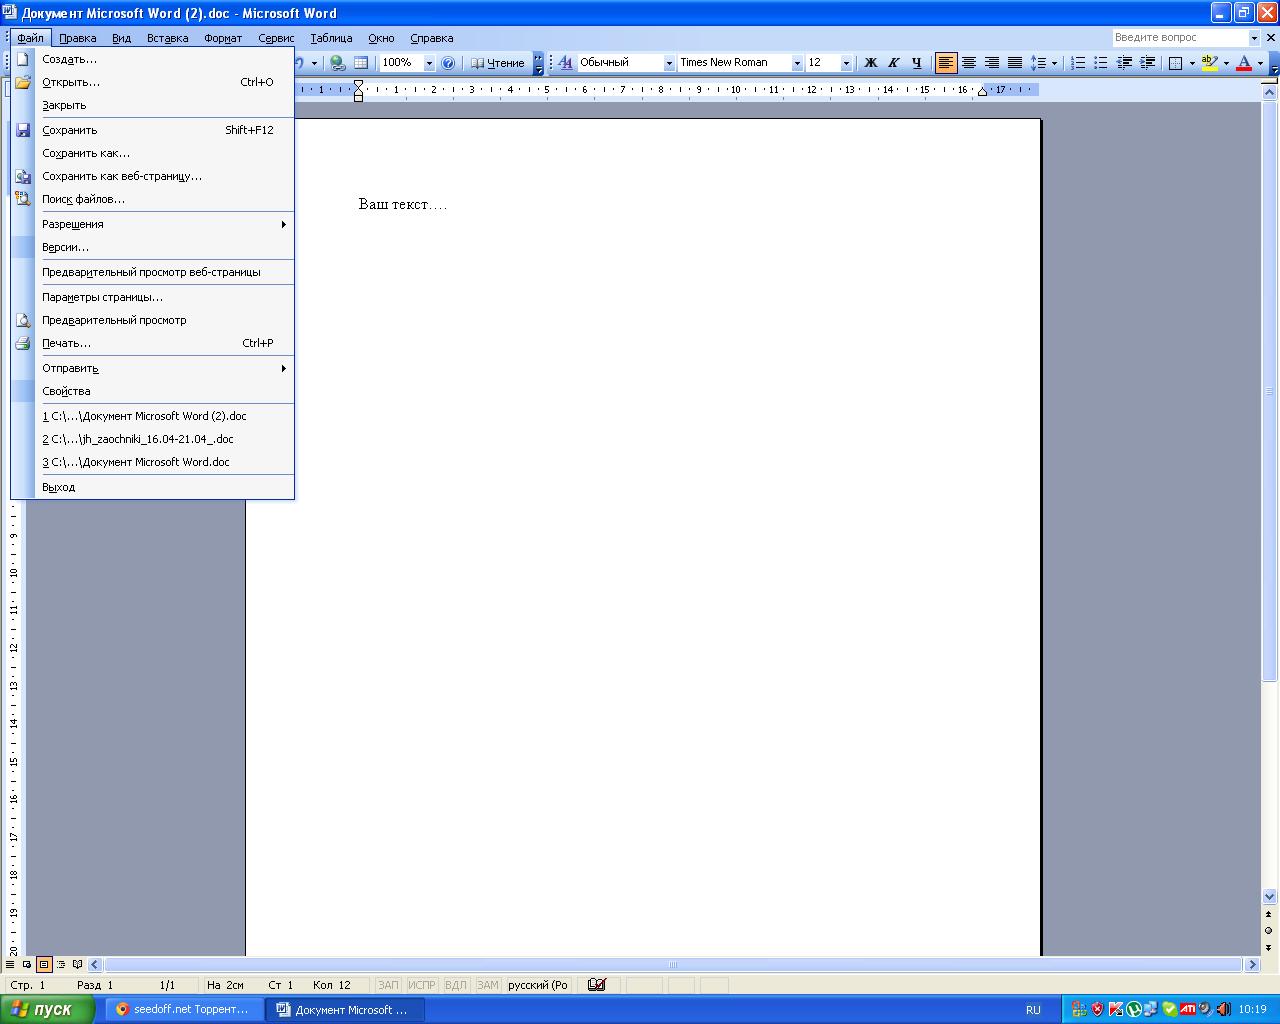1280x1024 pixels.
Task: Click the numbered list icon
Action: (x=1078, y=63)
